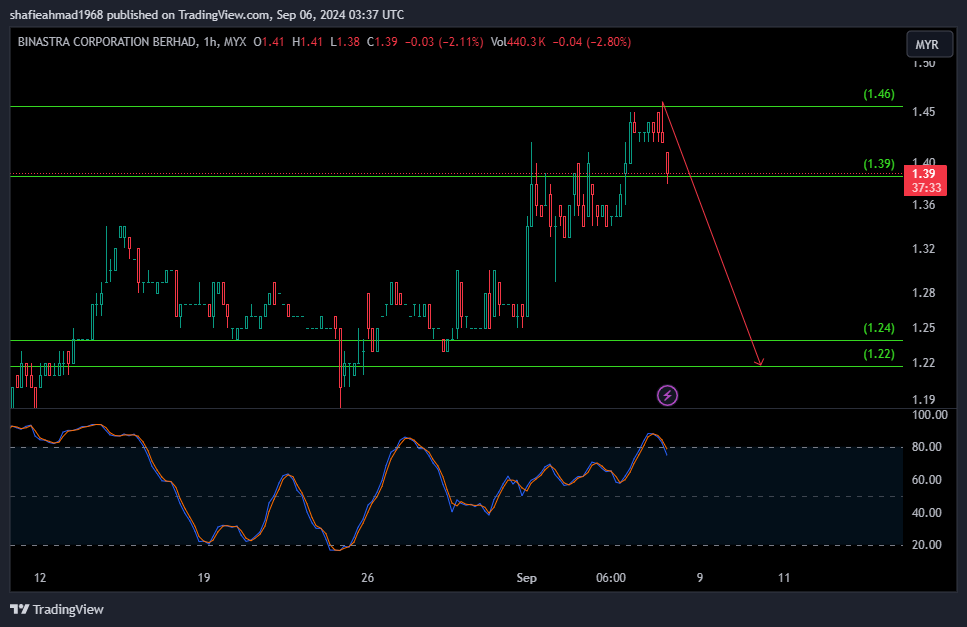Image resolution: width=967 pixels, height=627 pixels.
Task: Click the red 1.39 current price label
Action: 925,180
